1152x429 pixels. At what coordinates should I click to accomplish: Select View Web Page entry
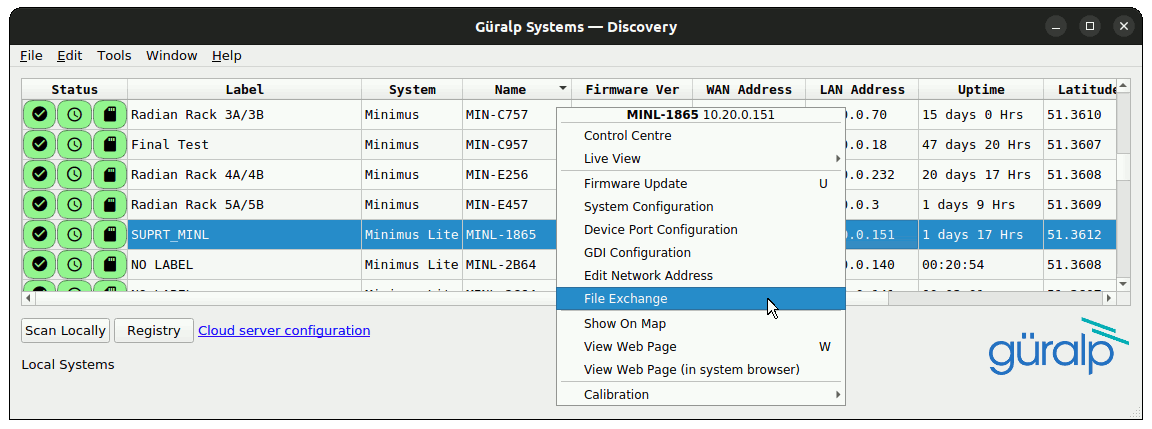701,347
